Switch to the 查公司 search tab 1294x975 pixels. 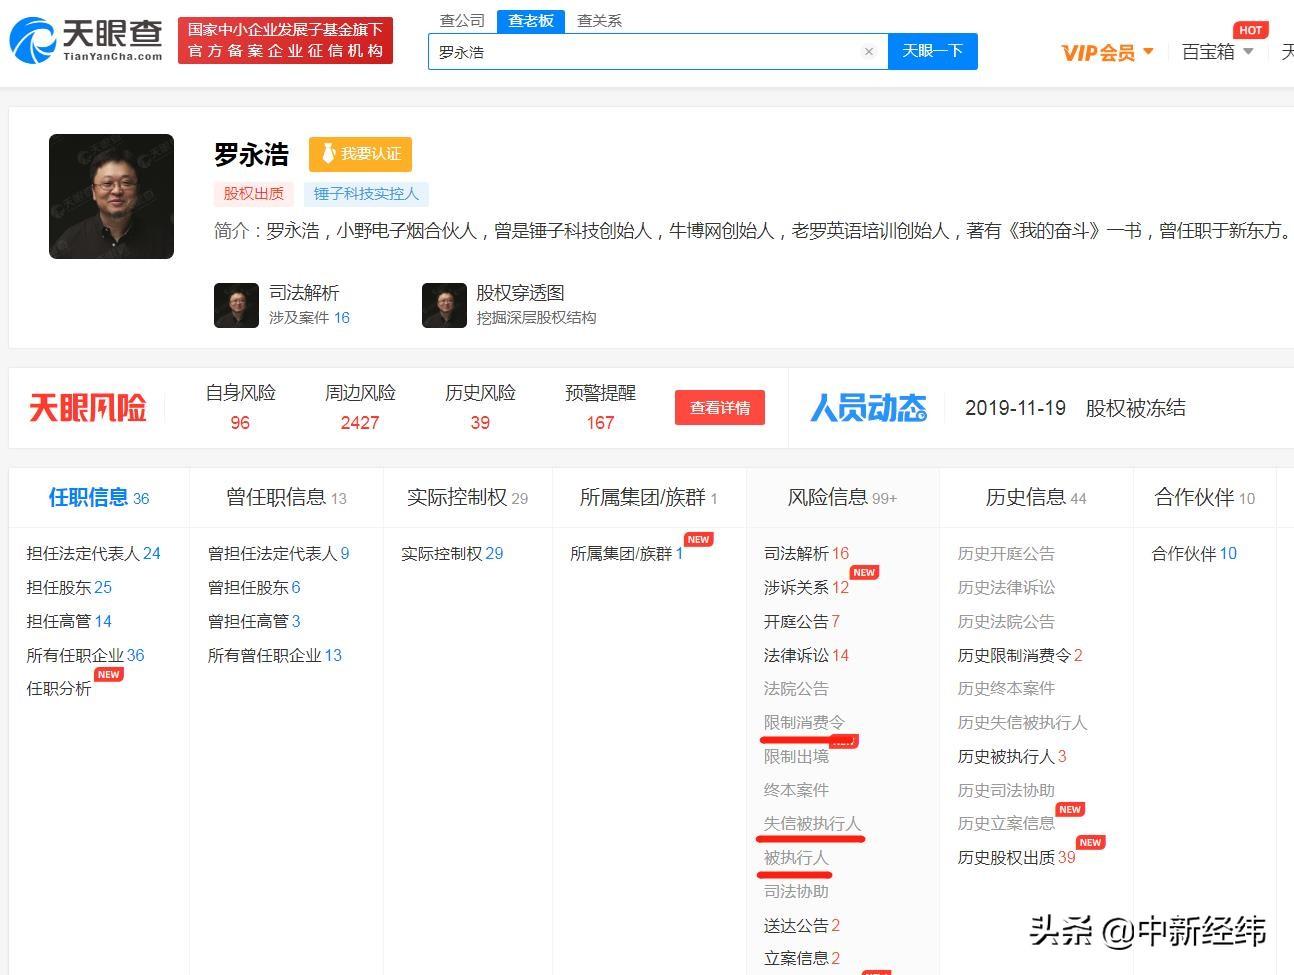click(x=462, y=20)
